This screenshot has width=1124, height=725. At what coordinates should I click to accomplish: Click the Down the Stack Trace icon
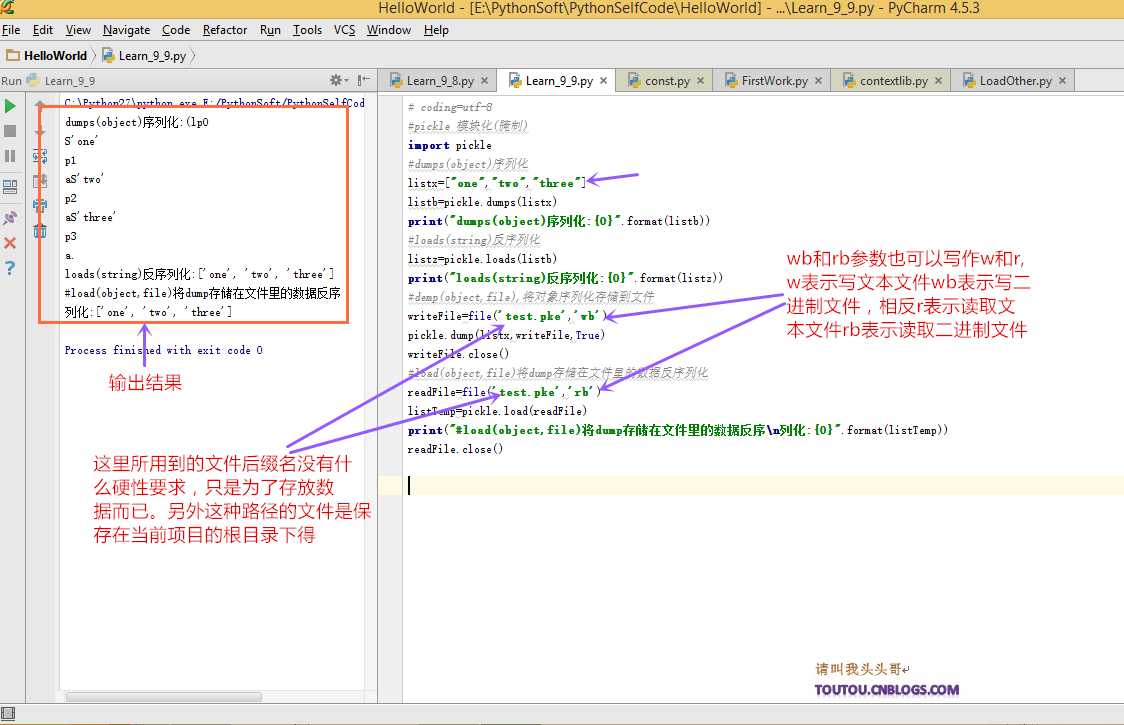click(x=39, y=132)
